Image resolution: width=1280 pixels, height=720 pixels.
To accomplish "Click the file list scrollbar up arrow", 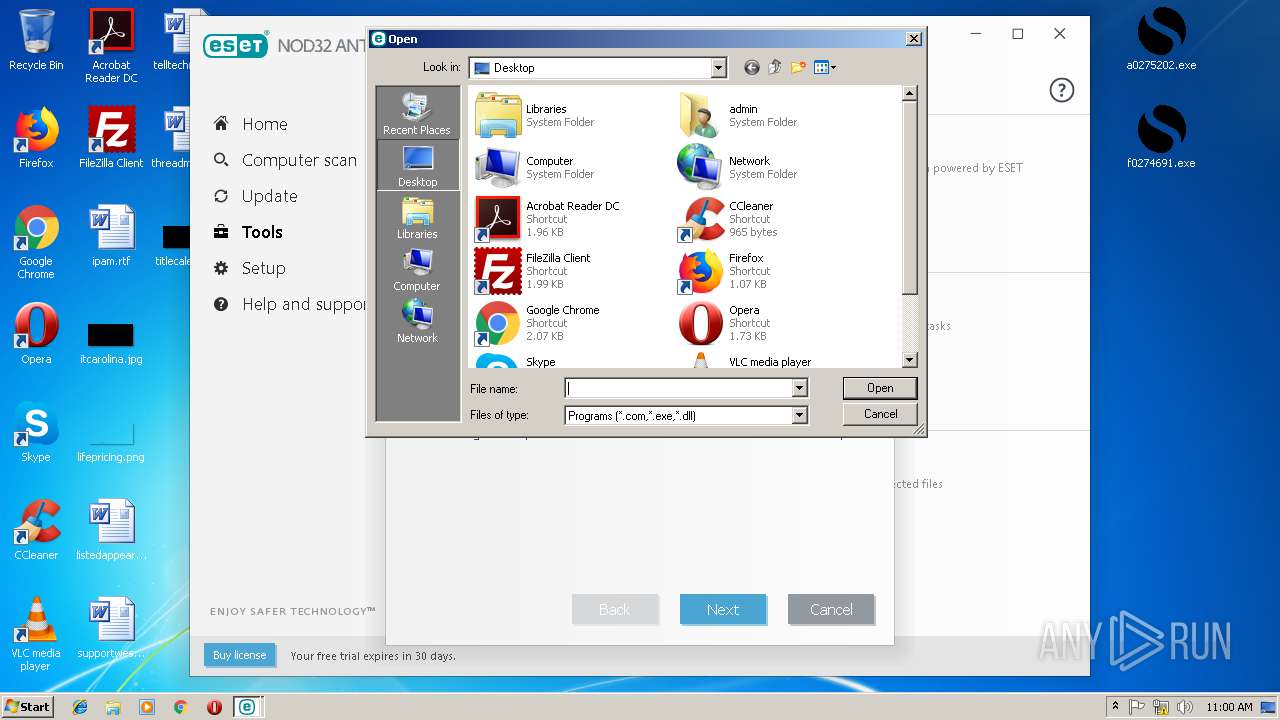I will click(909, 93).
